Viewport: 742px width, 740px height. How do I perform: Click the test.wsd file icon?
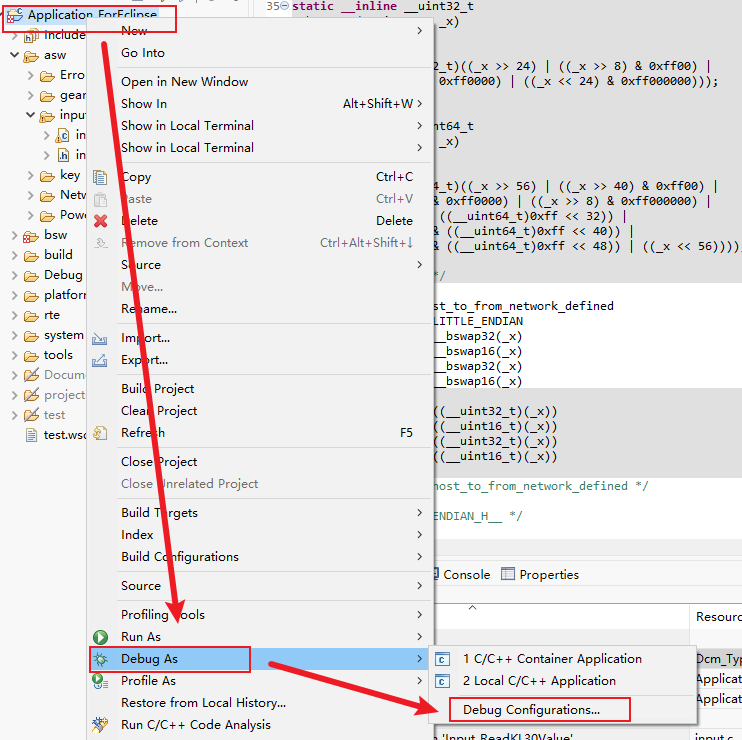31,435
